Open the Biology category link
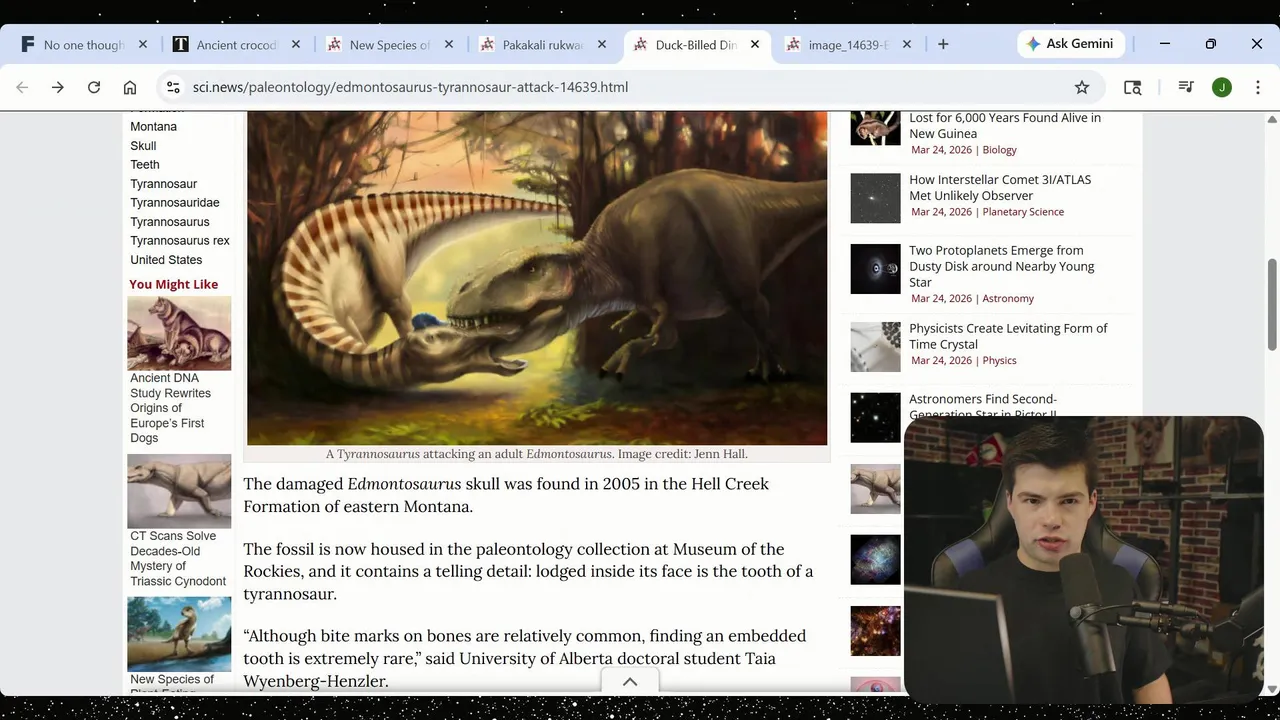Screen dimensions: 1280x720 pos(999,150)
